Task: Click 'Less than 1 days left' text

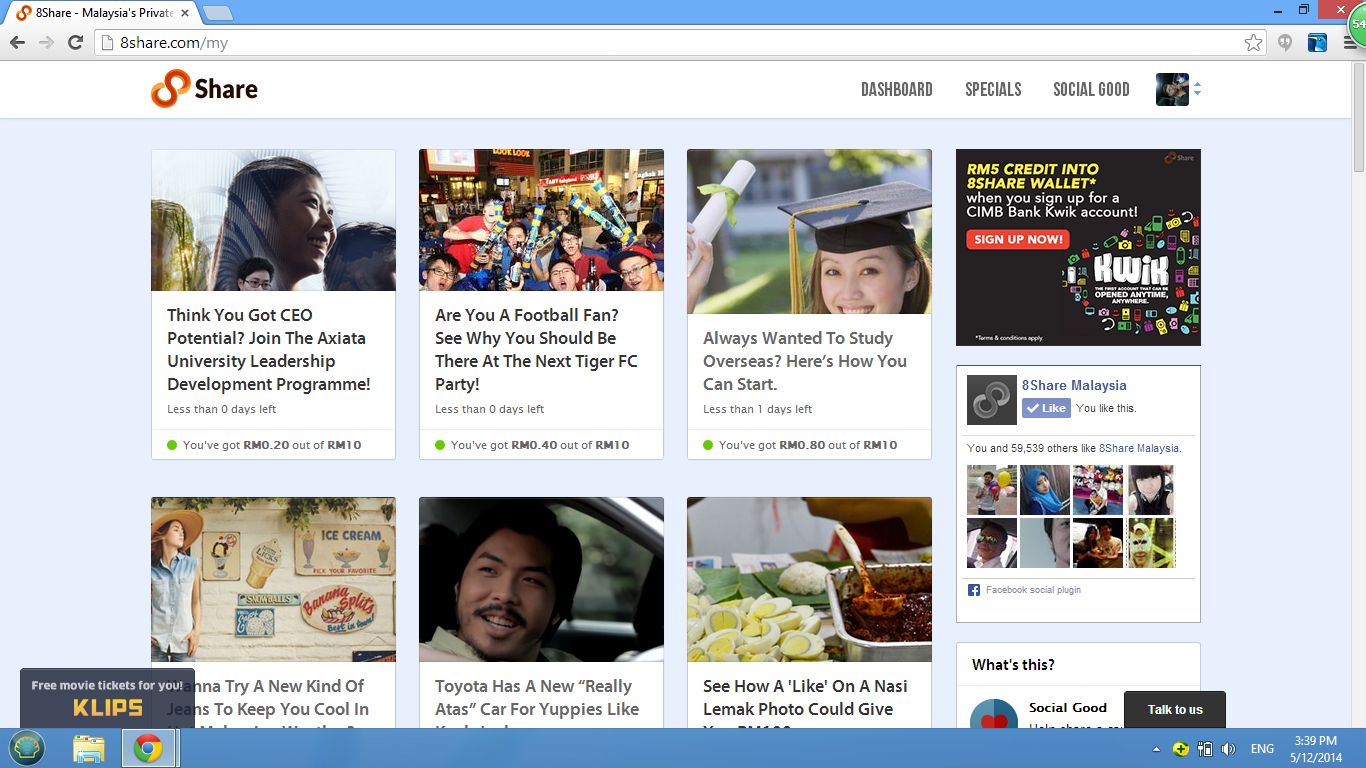Action: 757,409
